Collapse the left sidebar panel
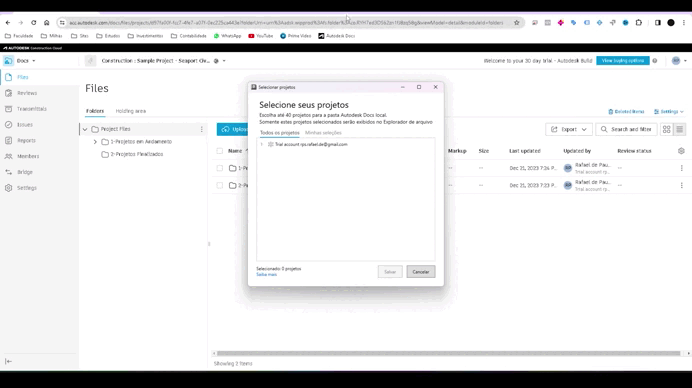692x388 pixels. (8, 361)
